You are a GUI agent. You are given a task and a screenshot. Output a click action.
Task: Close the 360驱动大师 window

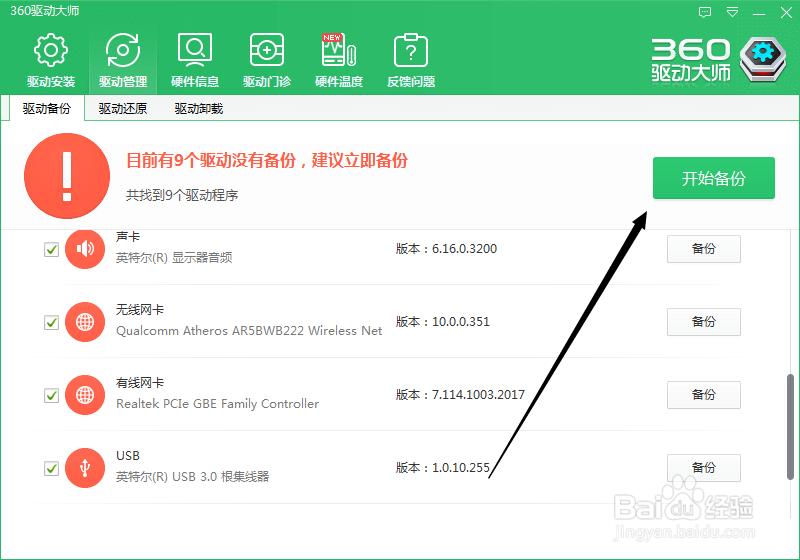tap(786, 12)
